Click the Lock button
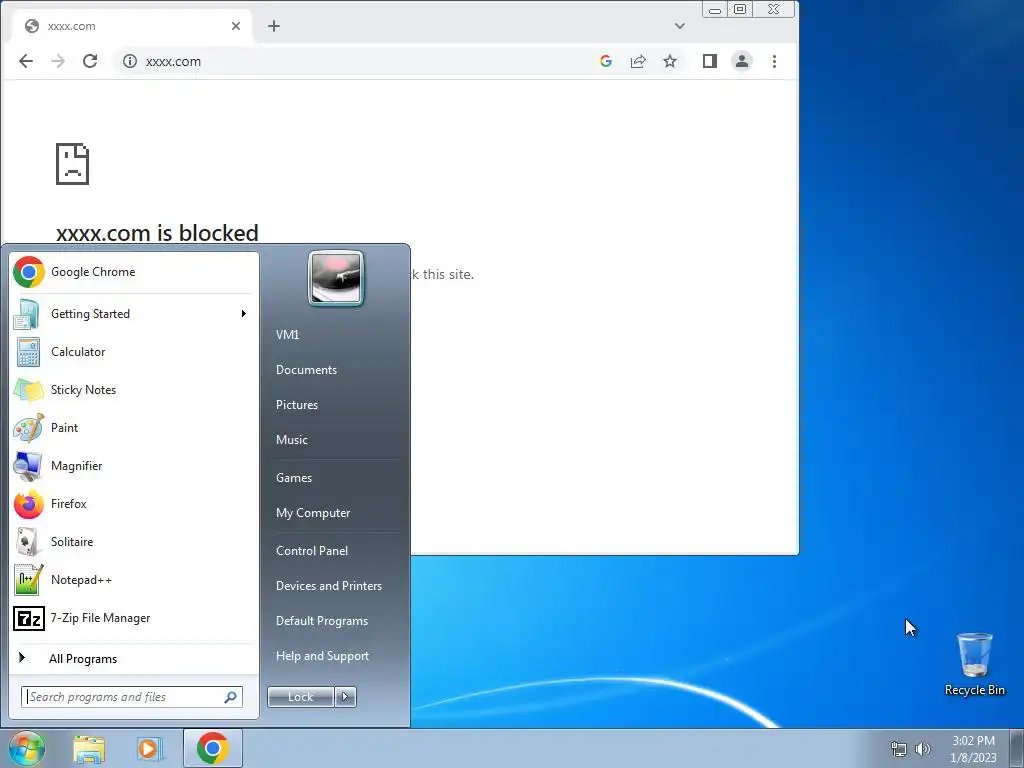This screenshot has width=1024, height=768. click(300, 697)
